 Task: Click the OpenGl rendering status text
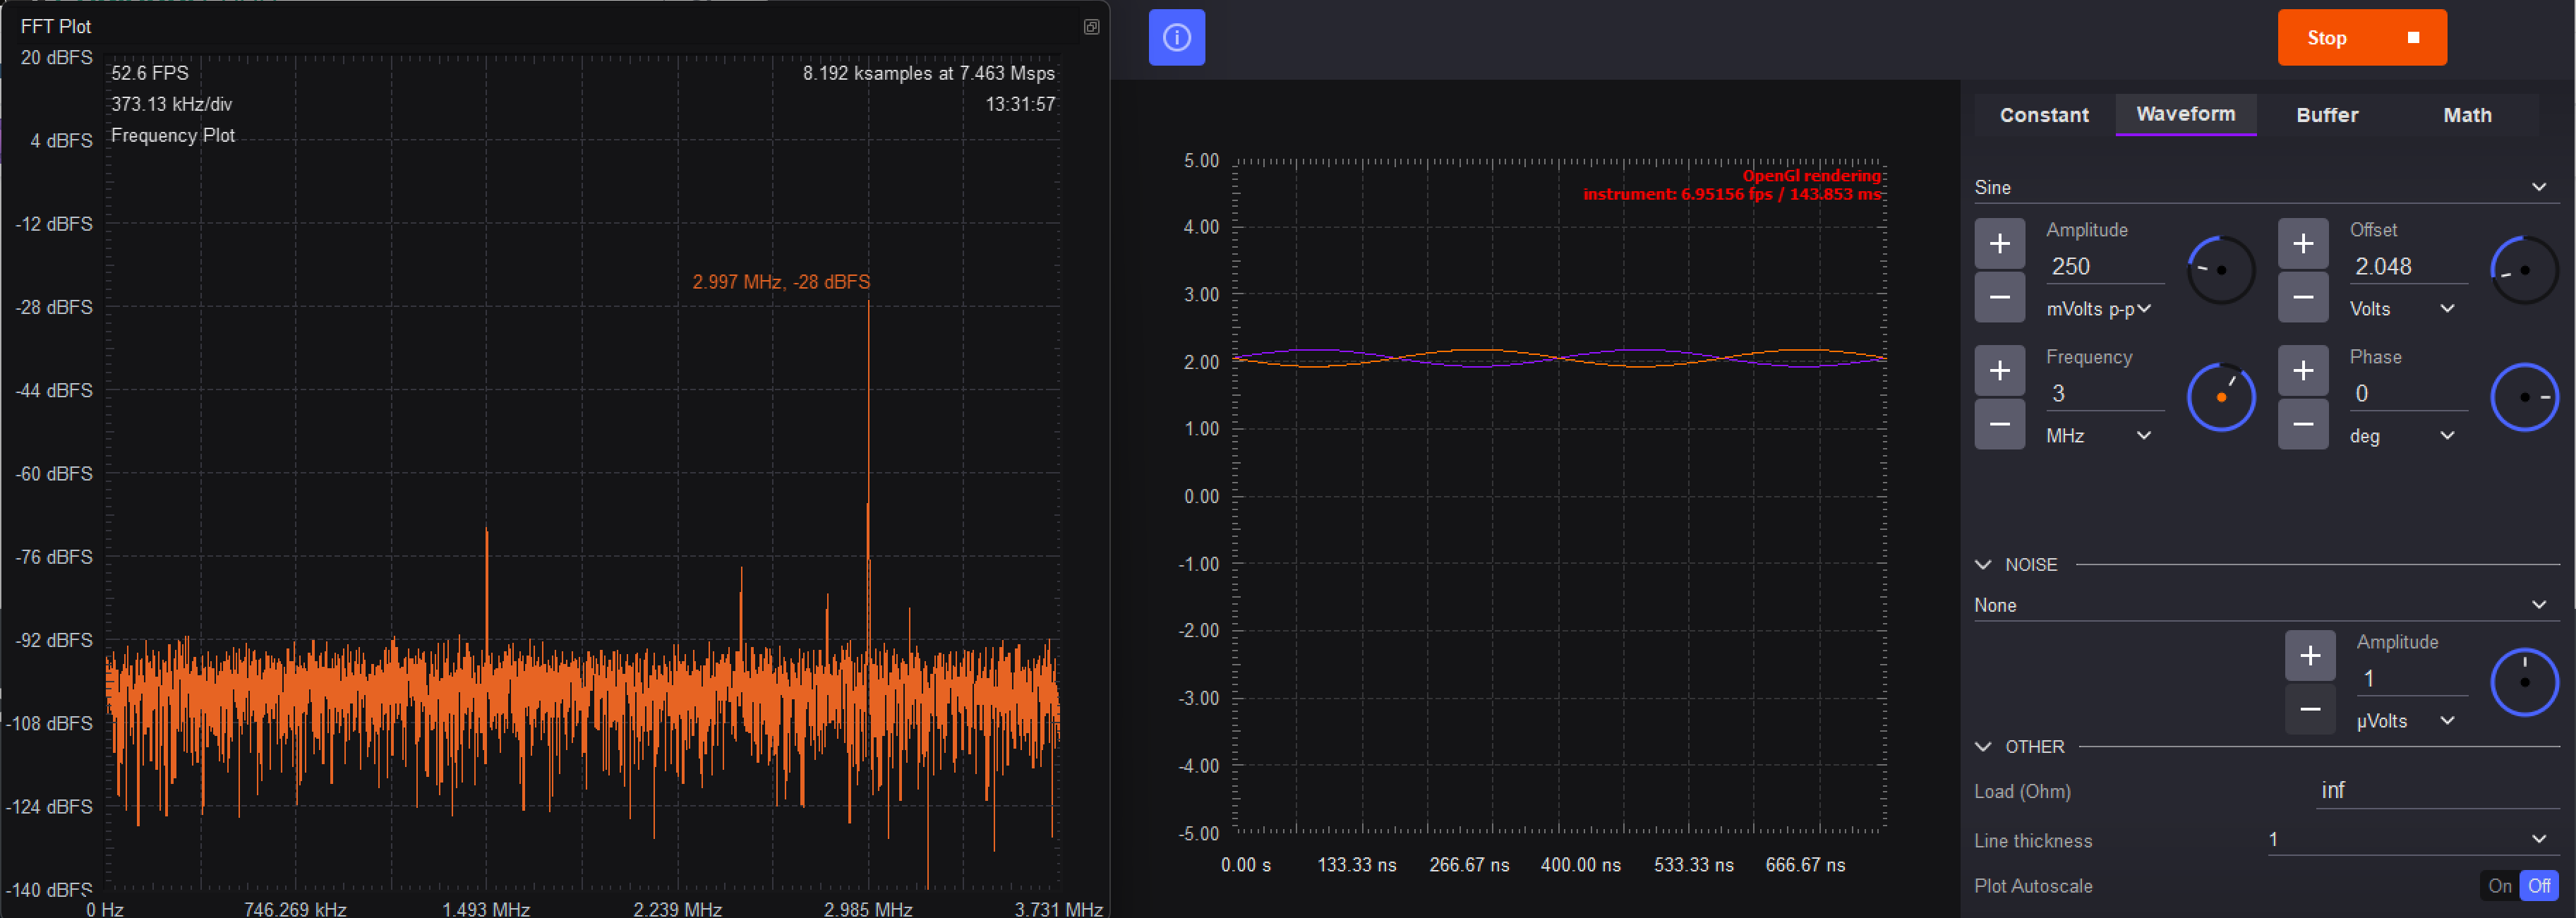(x=1811, y=176)
